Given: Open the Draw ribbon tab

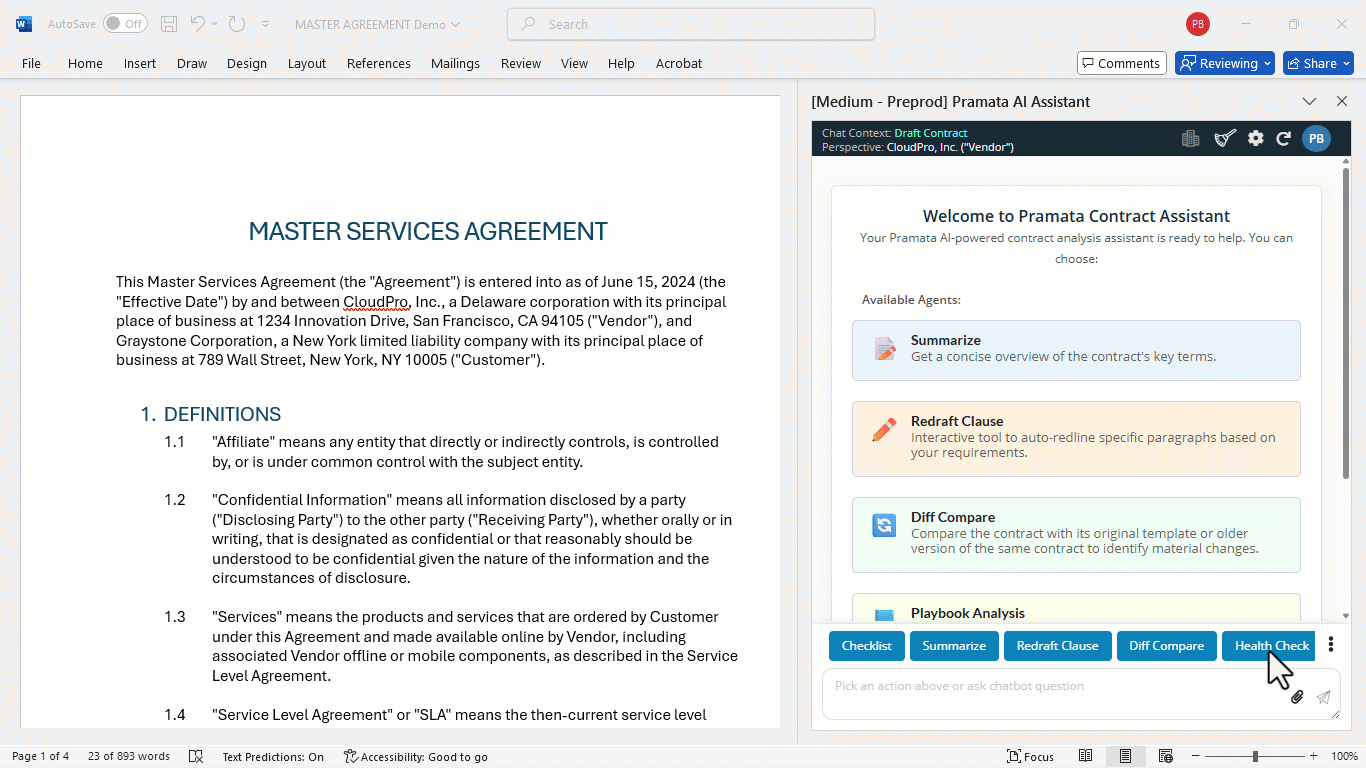Looking at the screenshot, I should click(x=192, y=63).
